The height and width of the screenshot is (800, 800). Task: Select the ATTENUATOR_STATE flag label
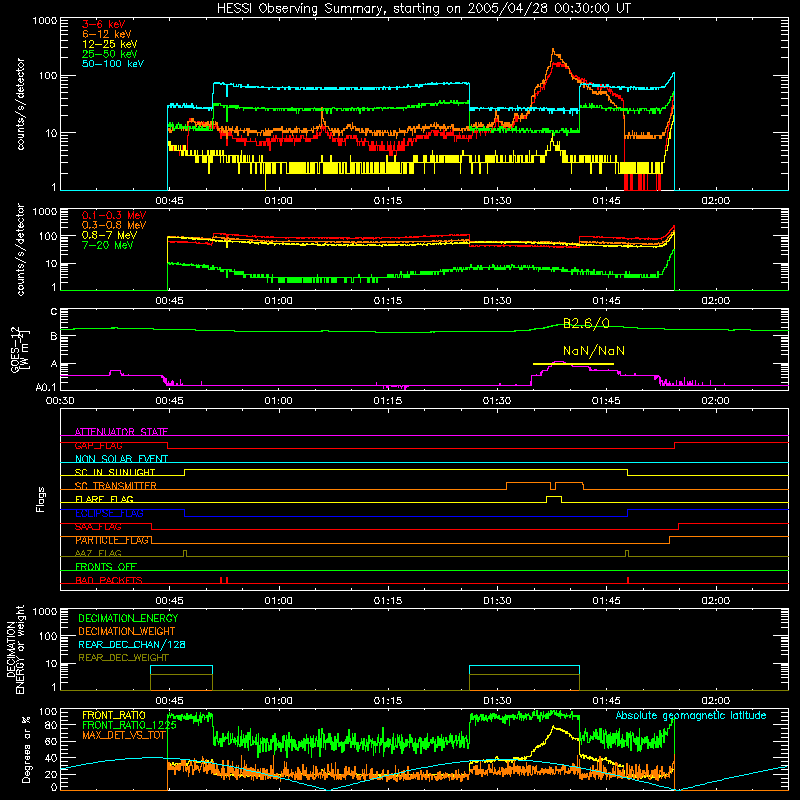(121, 432)
